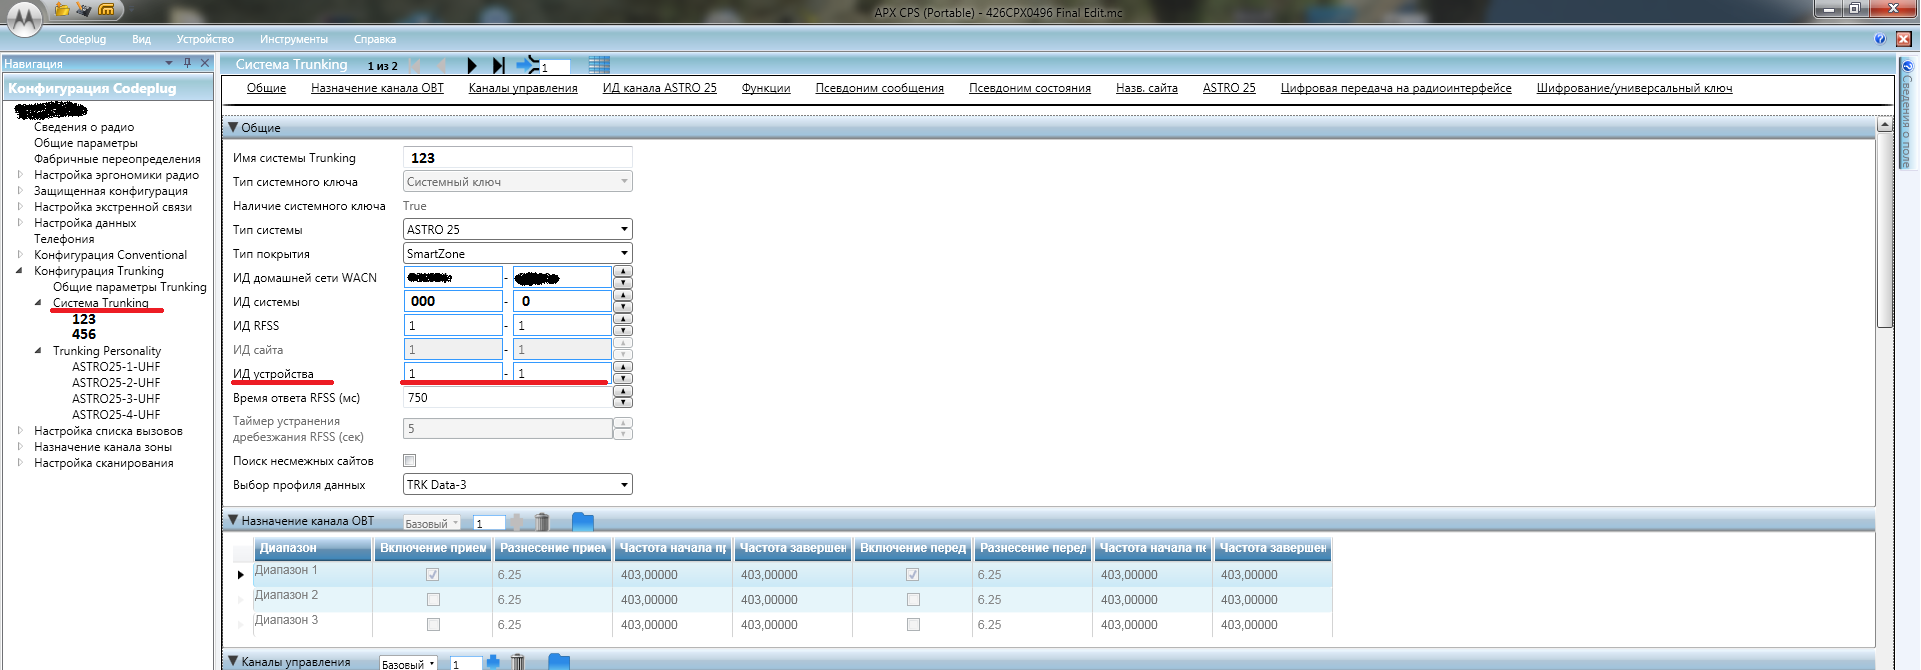Click the open codeplug folder icon in quick access

pyautogui.click(x=62, y=10)
